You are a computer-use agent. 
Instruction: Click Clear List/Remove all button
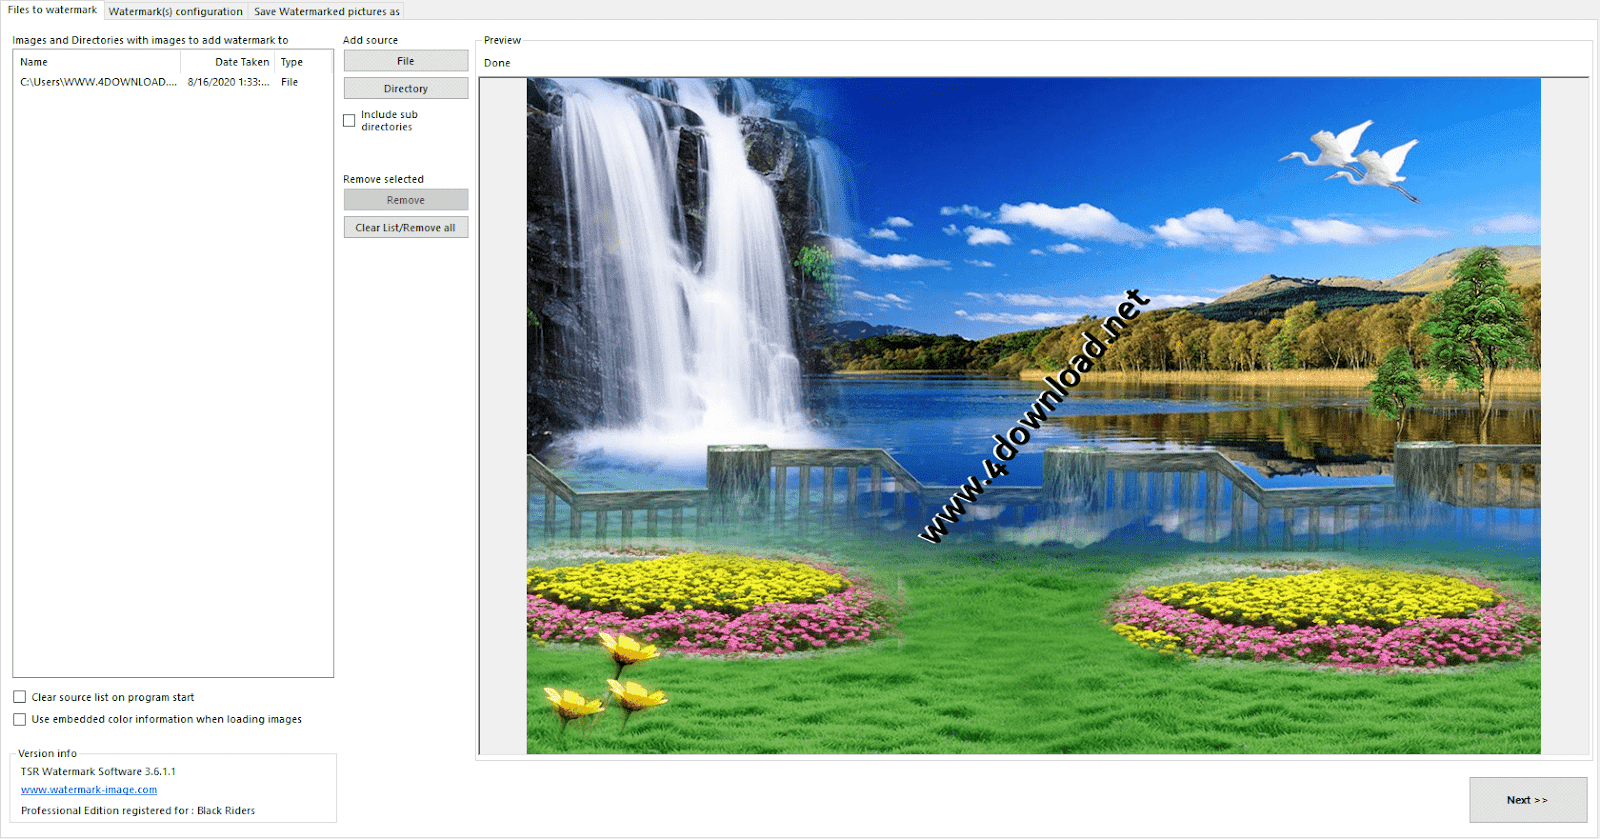tap(406, 227)
